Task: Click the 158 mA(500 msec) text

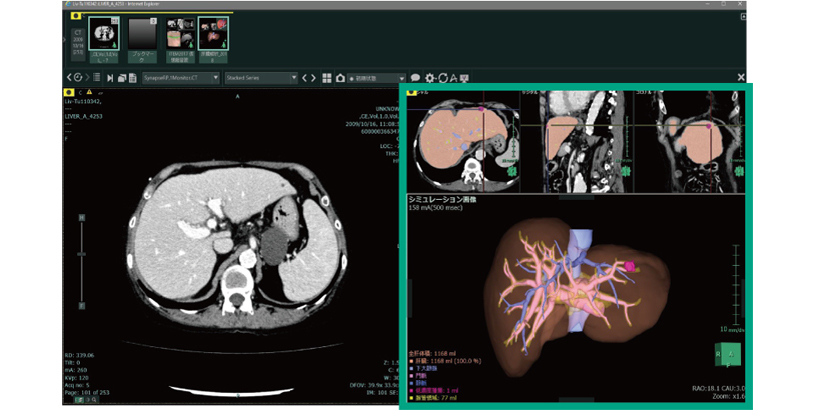Action: click(436, 208)
